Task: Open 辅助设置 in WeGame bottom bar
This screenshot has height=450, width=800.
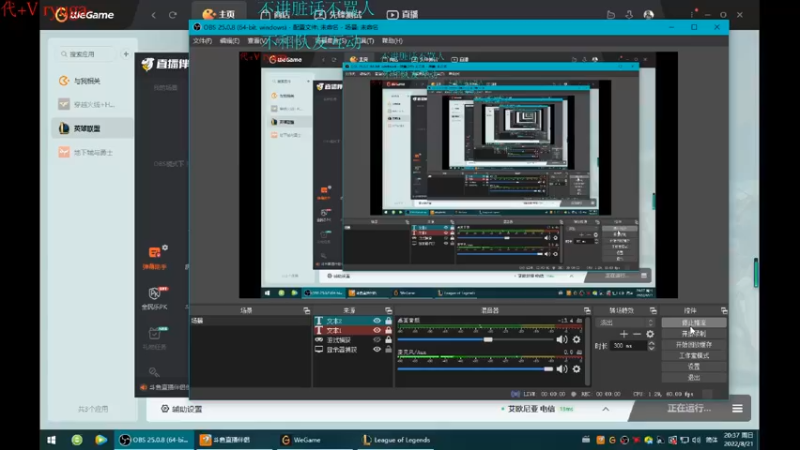Action: pyautogui.click(x=182, y=409)
